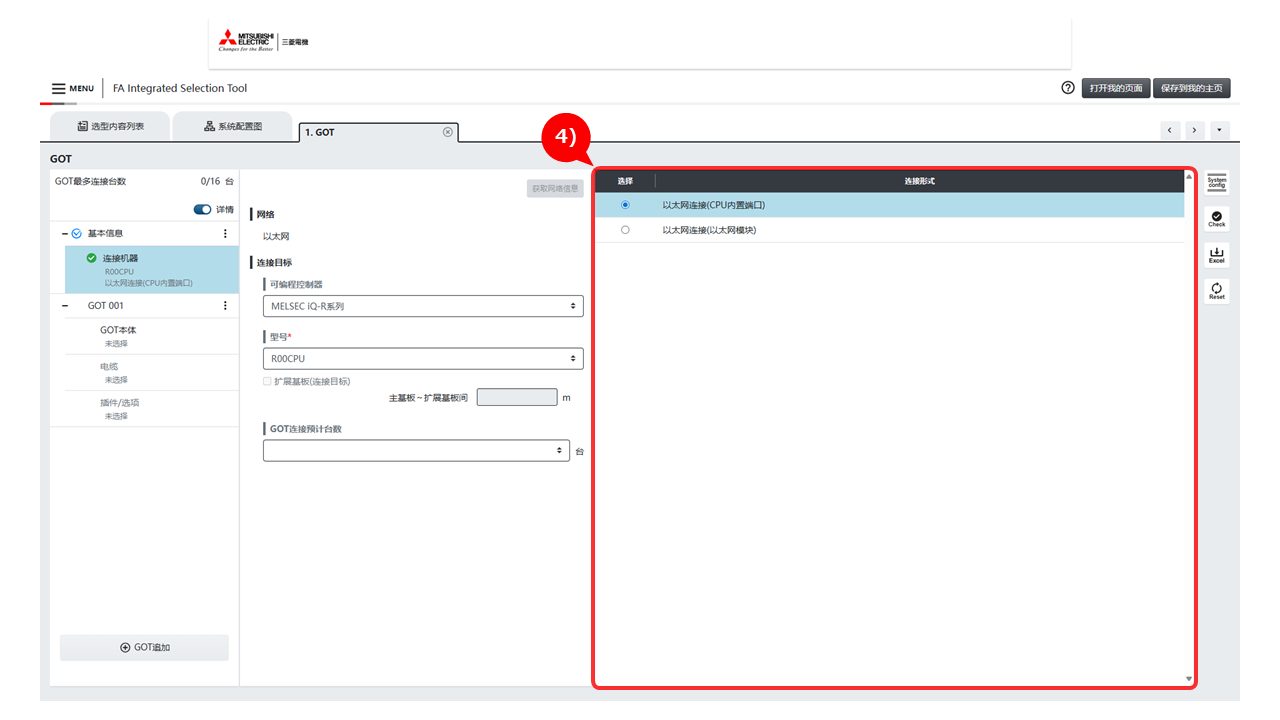1280x720 pixels.
Task: Open options menu for GOT 001
Action: [x=225, y=306]
